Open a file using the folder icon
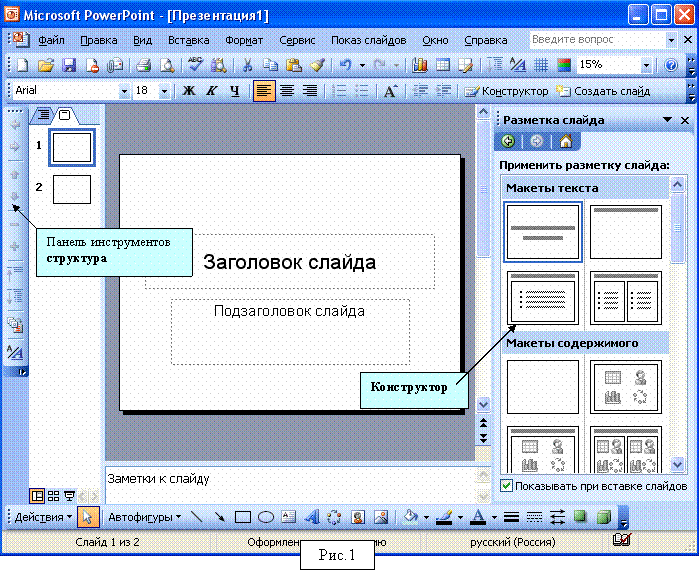The width and height of the screenshot is (700, 571). (x=46, y=66)
